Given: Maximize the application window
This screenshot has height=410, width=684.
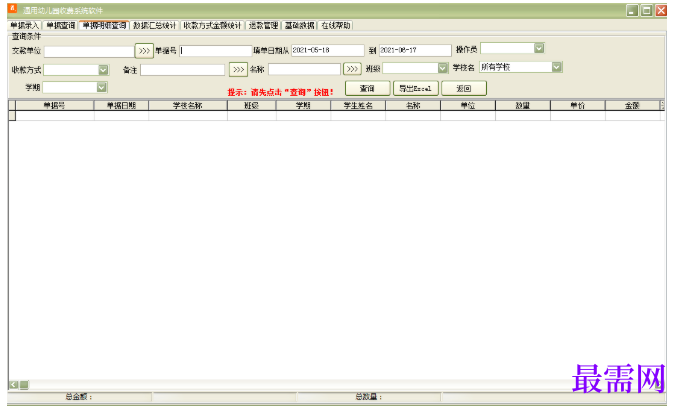Looking at the screenshot, I should pyautogui.click(x=646, y=10).
